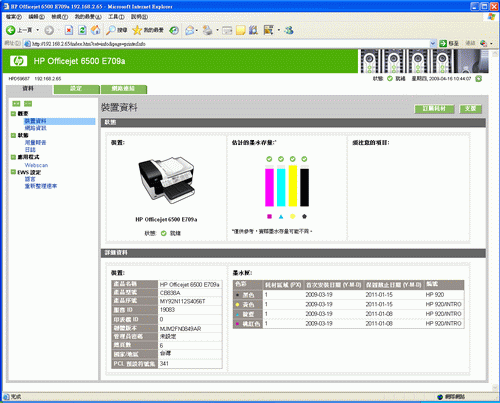500x403 pixels.
Task: Open the usage report link under 狀態
Action: tap(35, 143)
